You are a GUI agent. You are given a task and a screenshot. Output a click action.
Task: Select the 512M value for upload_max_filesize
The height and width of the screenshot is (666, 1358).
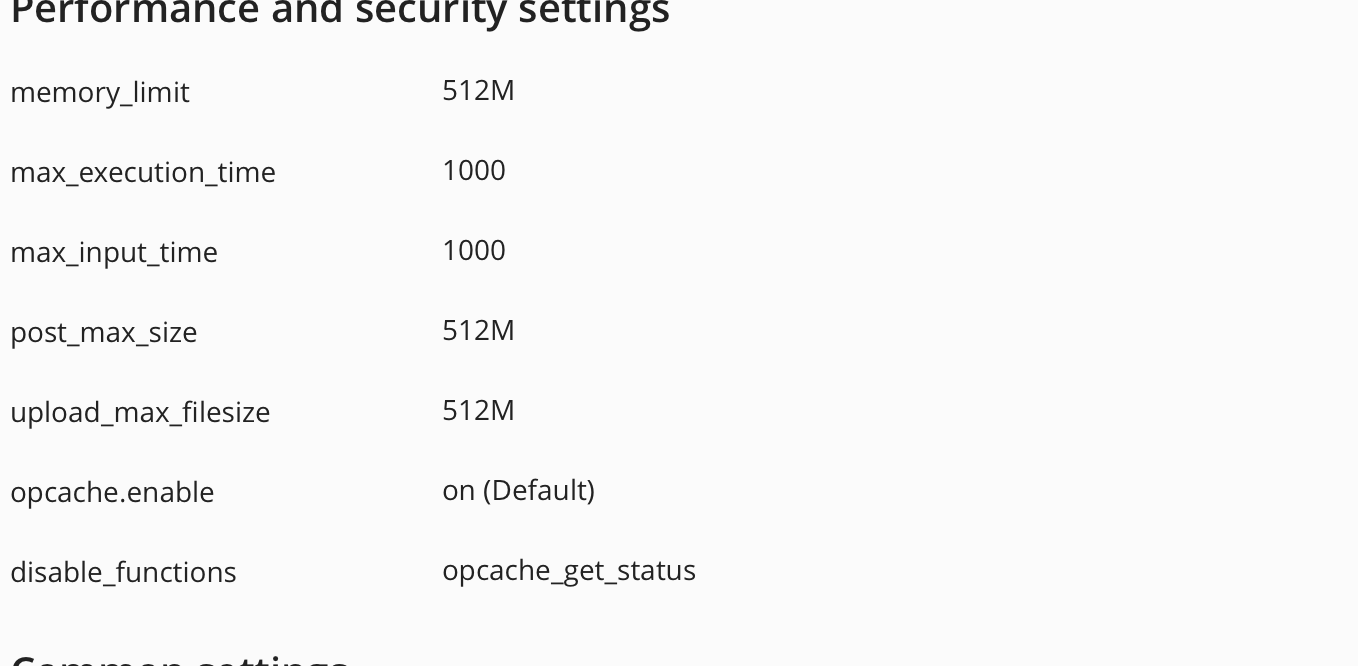478,410
